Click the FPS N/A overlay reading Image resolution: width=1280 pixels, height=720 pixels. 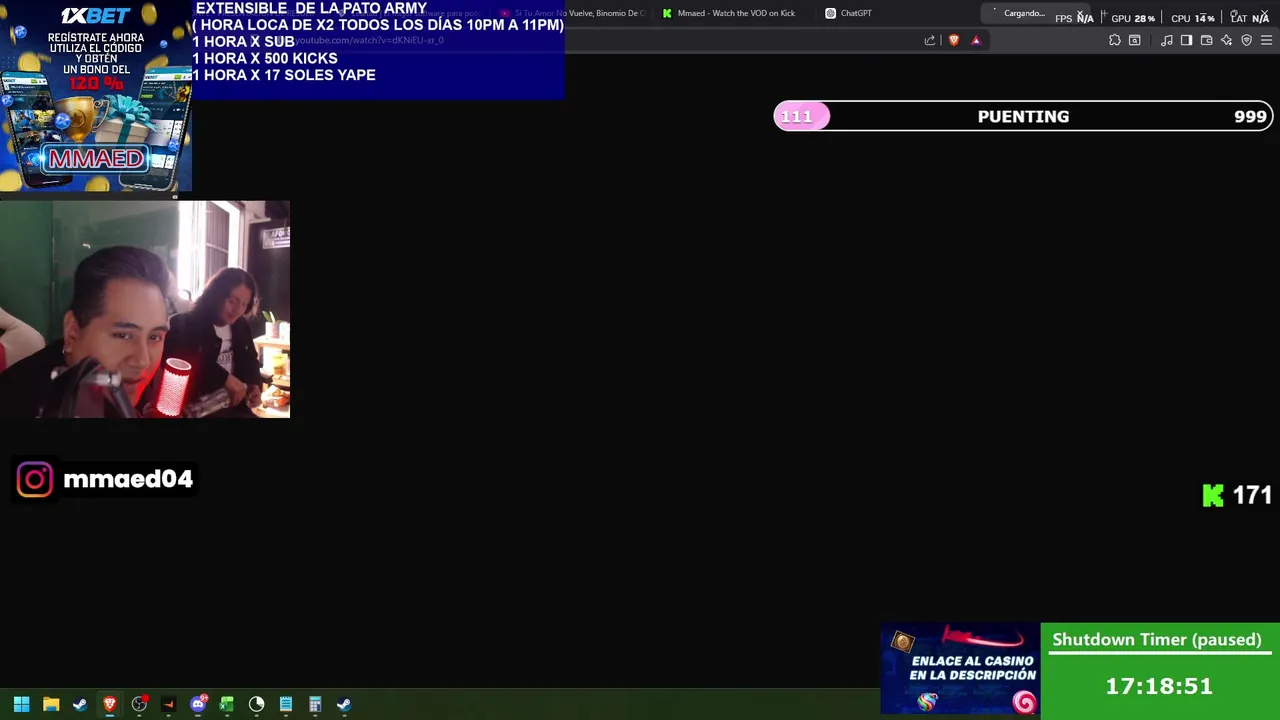(1074, 18)
